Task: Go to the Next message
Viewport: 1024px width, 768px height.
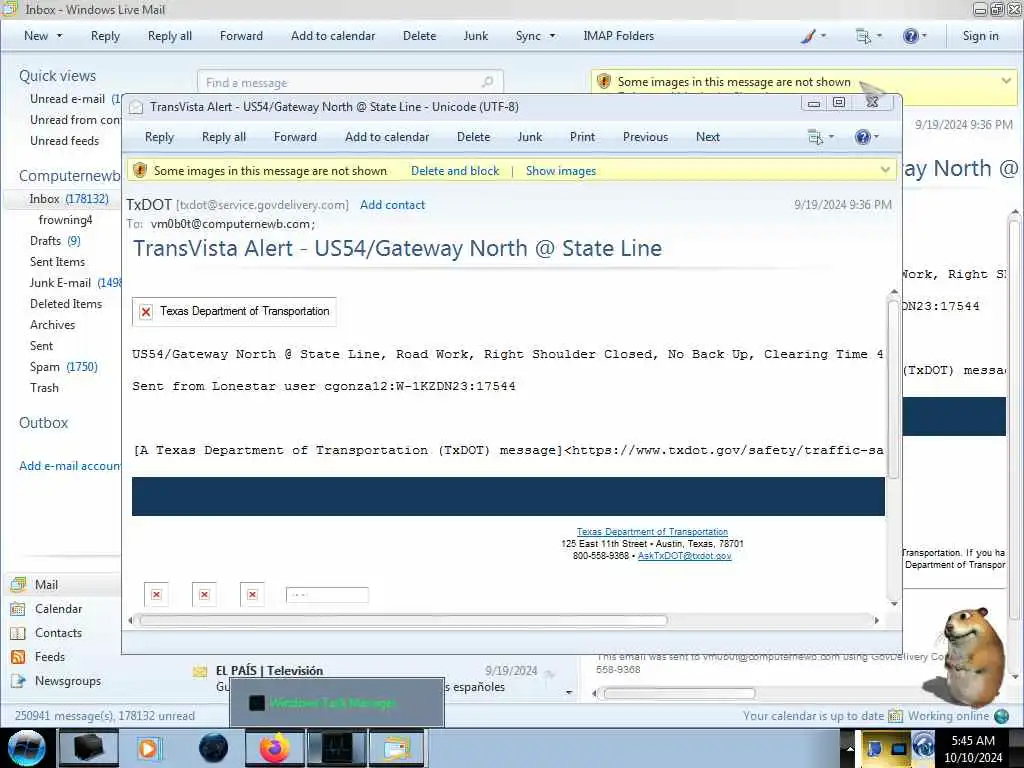Action: point(707,137)
